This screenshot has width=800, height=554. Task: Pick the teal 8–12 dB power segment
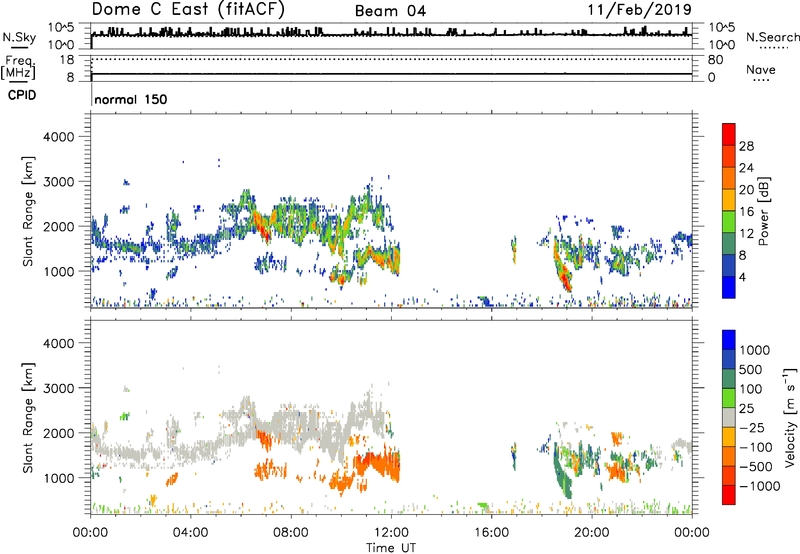729,244
